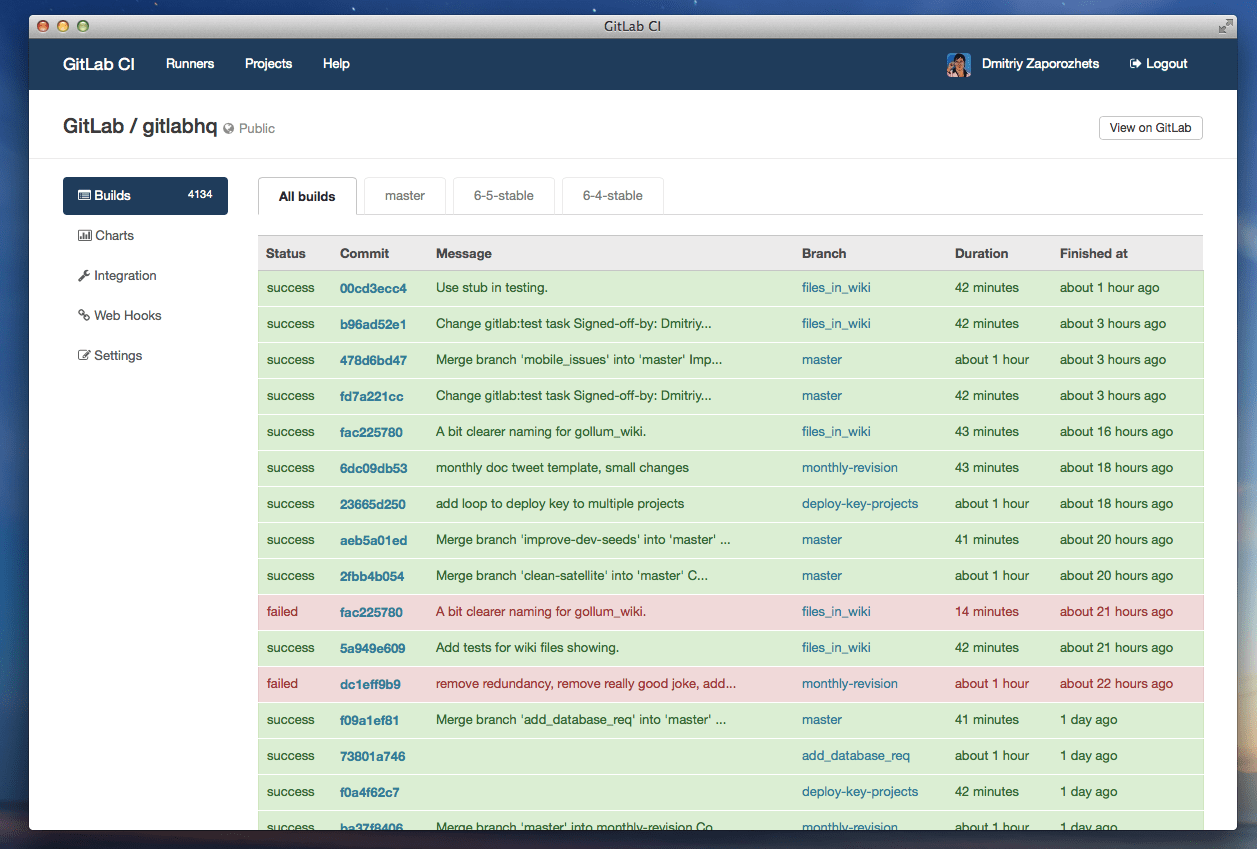Click the Settings edit pencil icon
Screen dimensions: 1257x849
84,356
